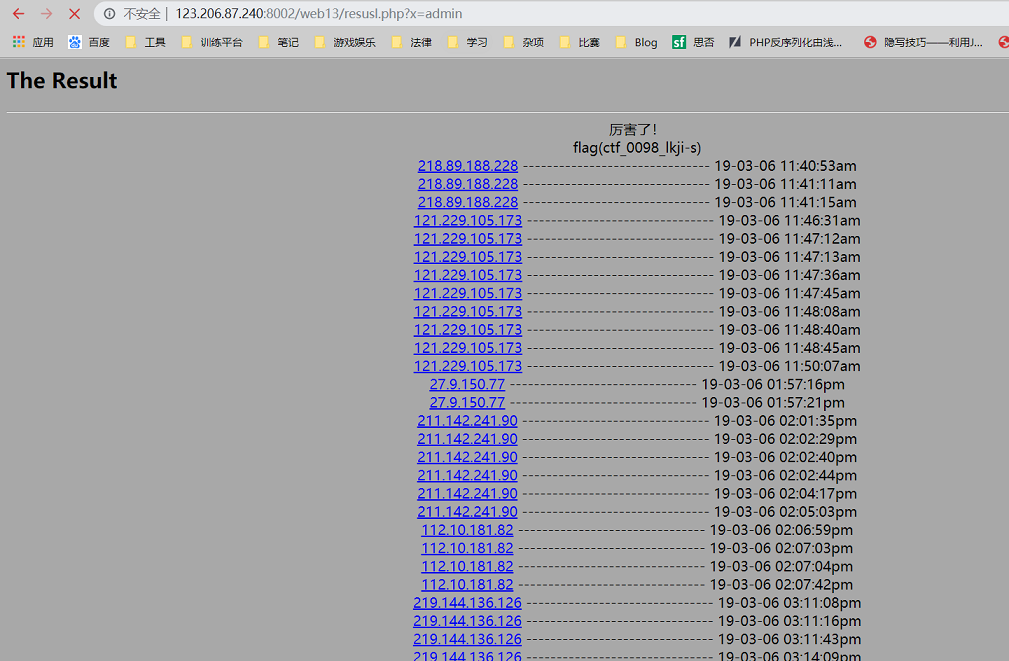
Task: Click the timestamp 19-03-06 11:41:11am
Action: coord(785,184)
